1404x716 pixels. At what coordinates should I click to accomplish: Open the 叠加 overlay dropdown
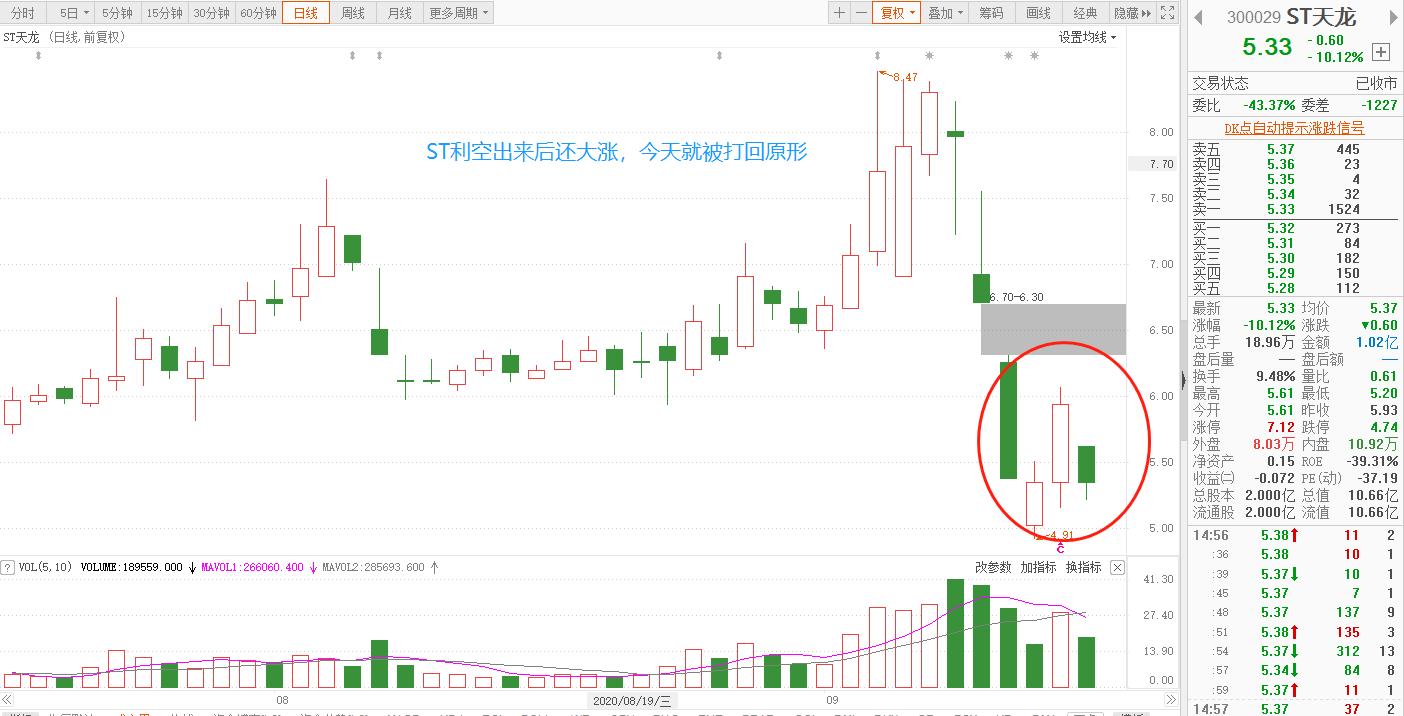click(945, 13)
